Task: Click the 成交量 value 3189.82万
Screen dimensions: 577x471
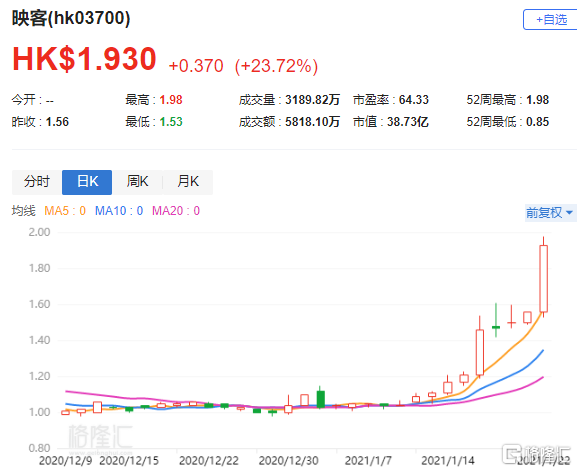Action: 312,100
